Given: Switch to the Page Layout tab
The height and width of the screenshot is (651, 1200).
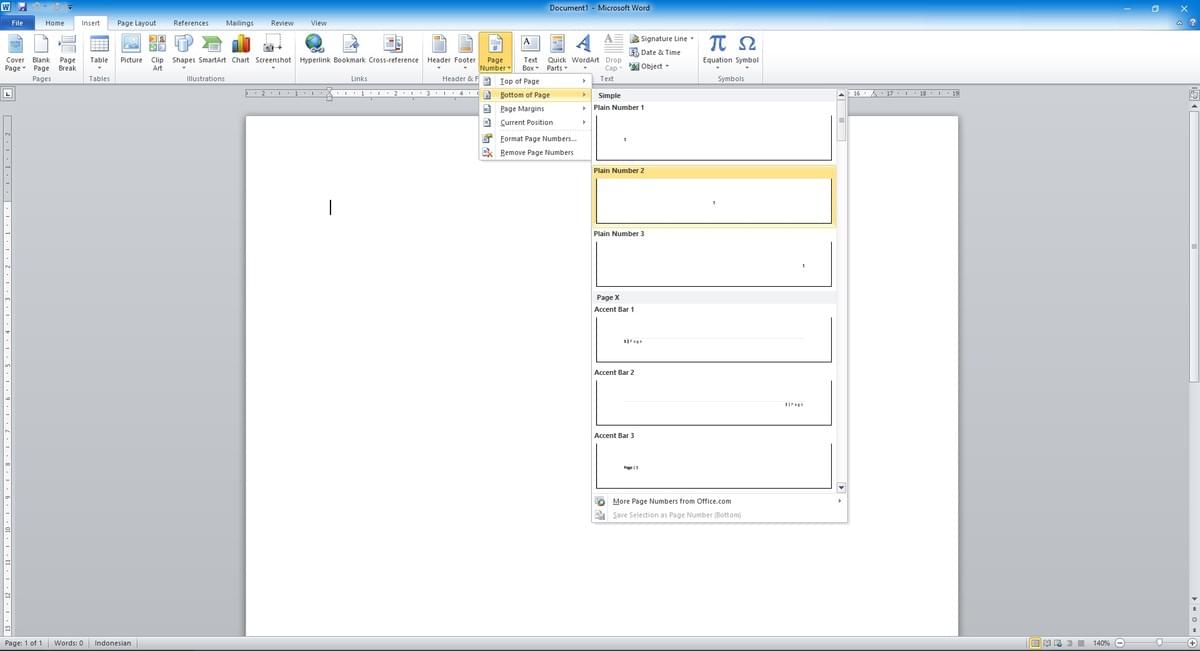Looking at the screenshot, I should click(135, 22).
